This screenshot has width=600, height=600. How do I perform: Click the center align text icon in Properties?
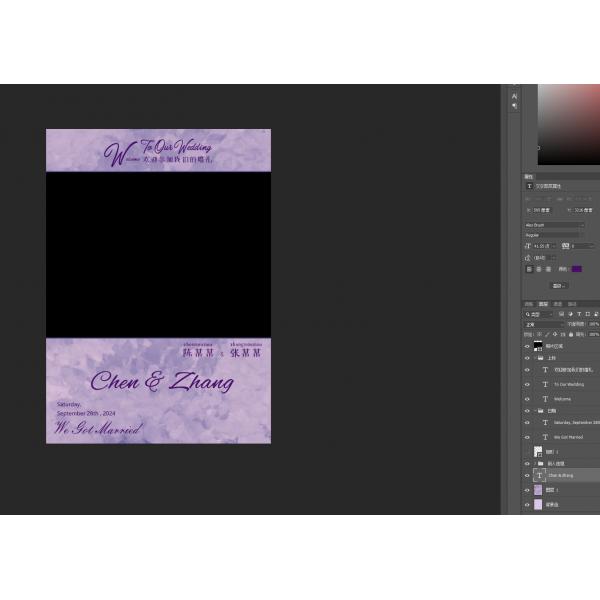click(538, 268)
